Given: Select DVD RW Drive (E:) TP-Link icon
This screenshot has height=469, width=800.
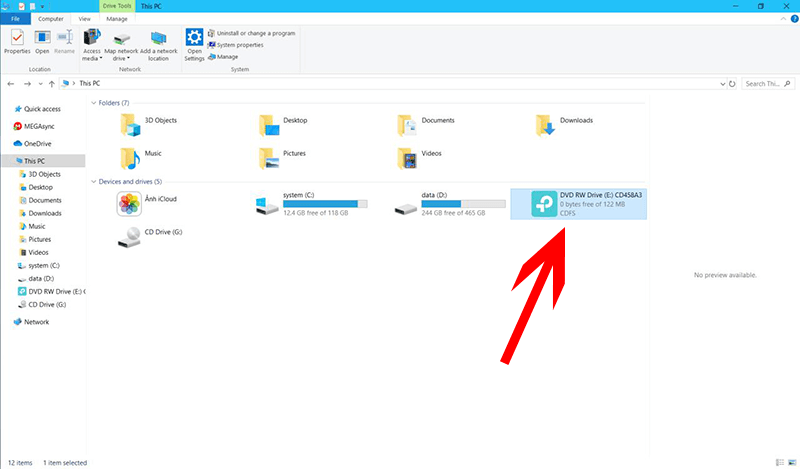Looking at the screenshot, I should tap(544, 204).
